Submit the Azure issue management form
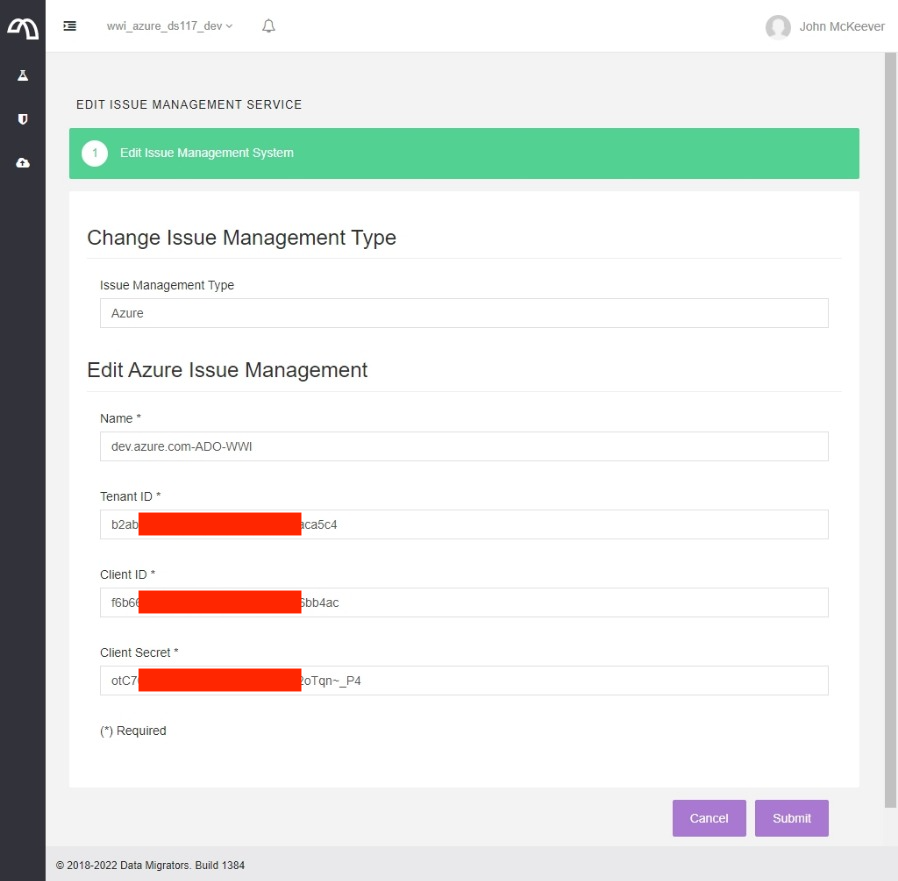The image size is (898, 881). click(x=791, y=818)
